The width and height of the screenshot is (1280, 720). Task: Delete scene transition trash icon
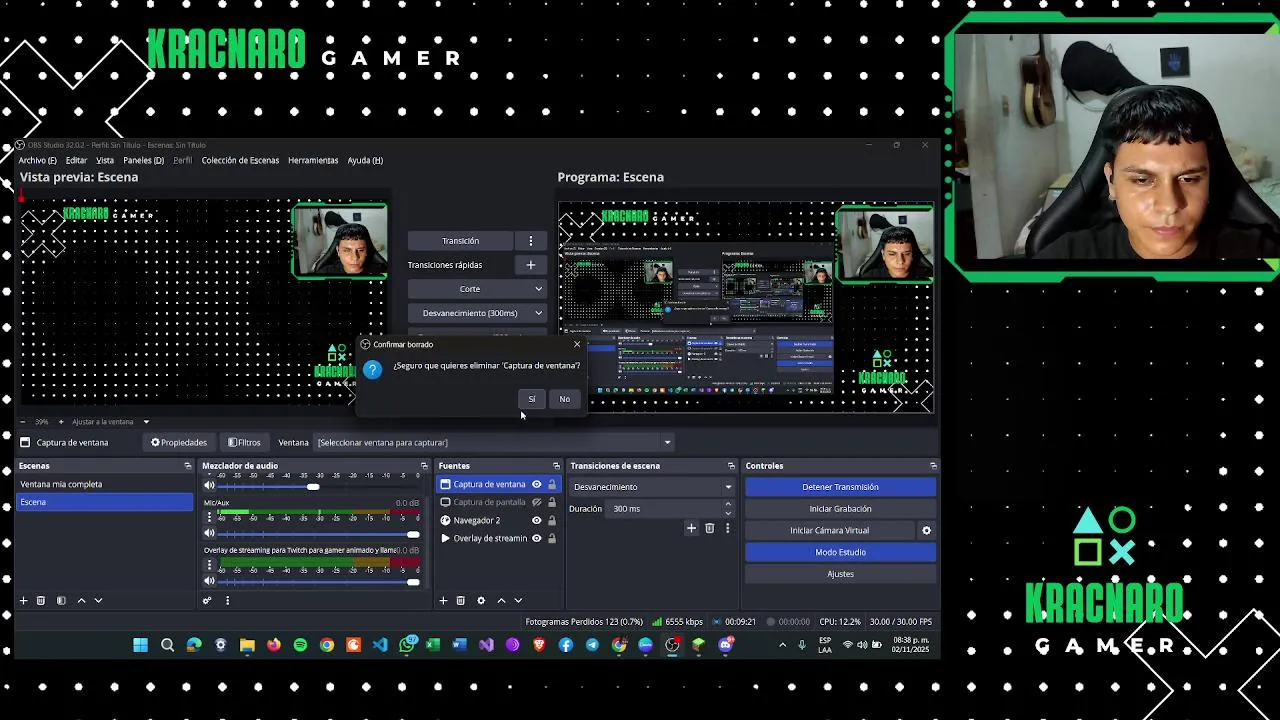point(710,528)
